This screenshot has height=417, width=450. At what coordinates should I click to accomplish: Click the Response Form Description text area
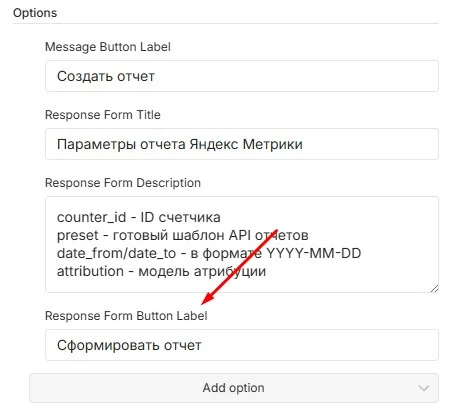tap(242, 244)
